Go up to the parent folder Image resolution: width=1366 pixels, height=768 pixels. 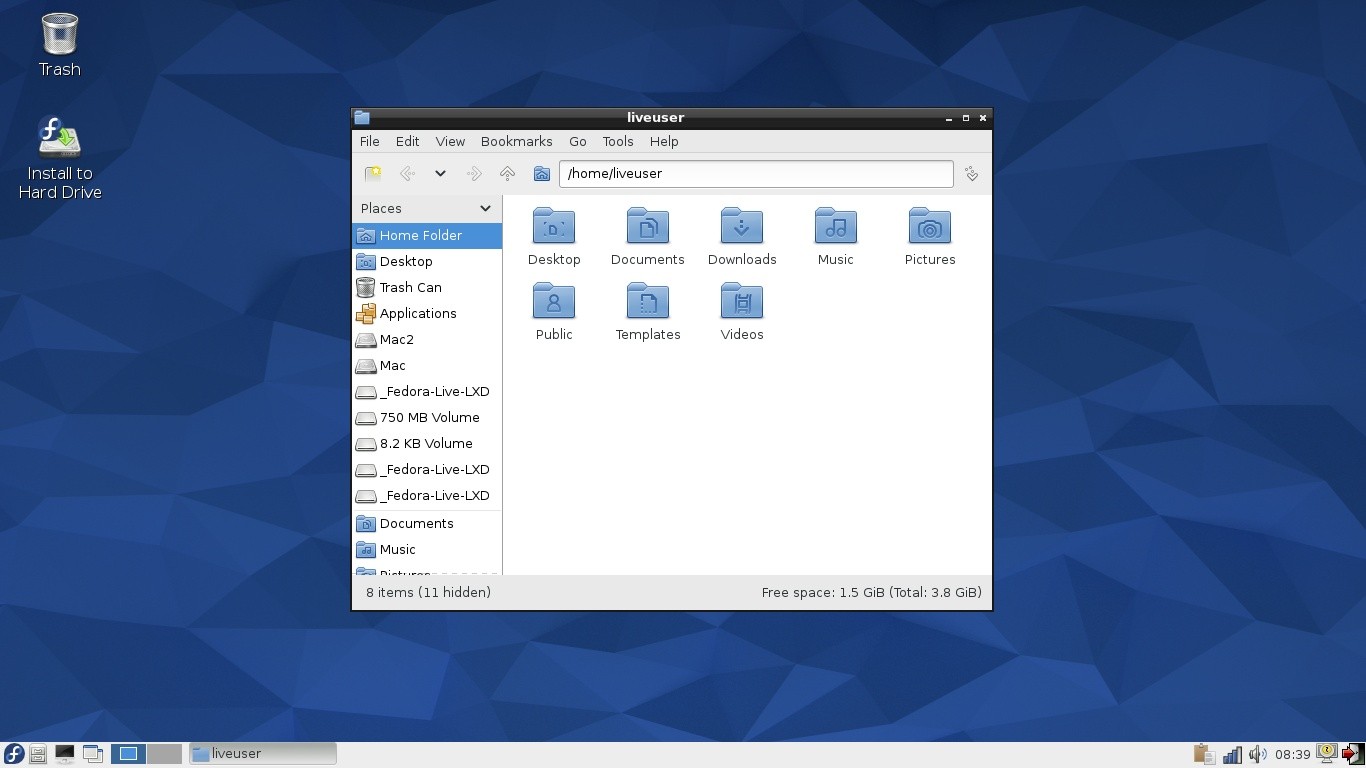point(508,174)
